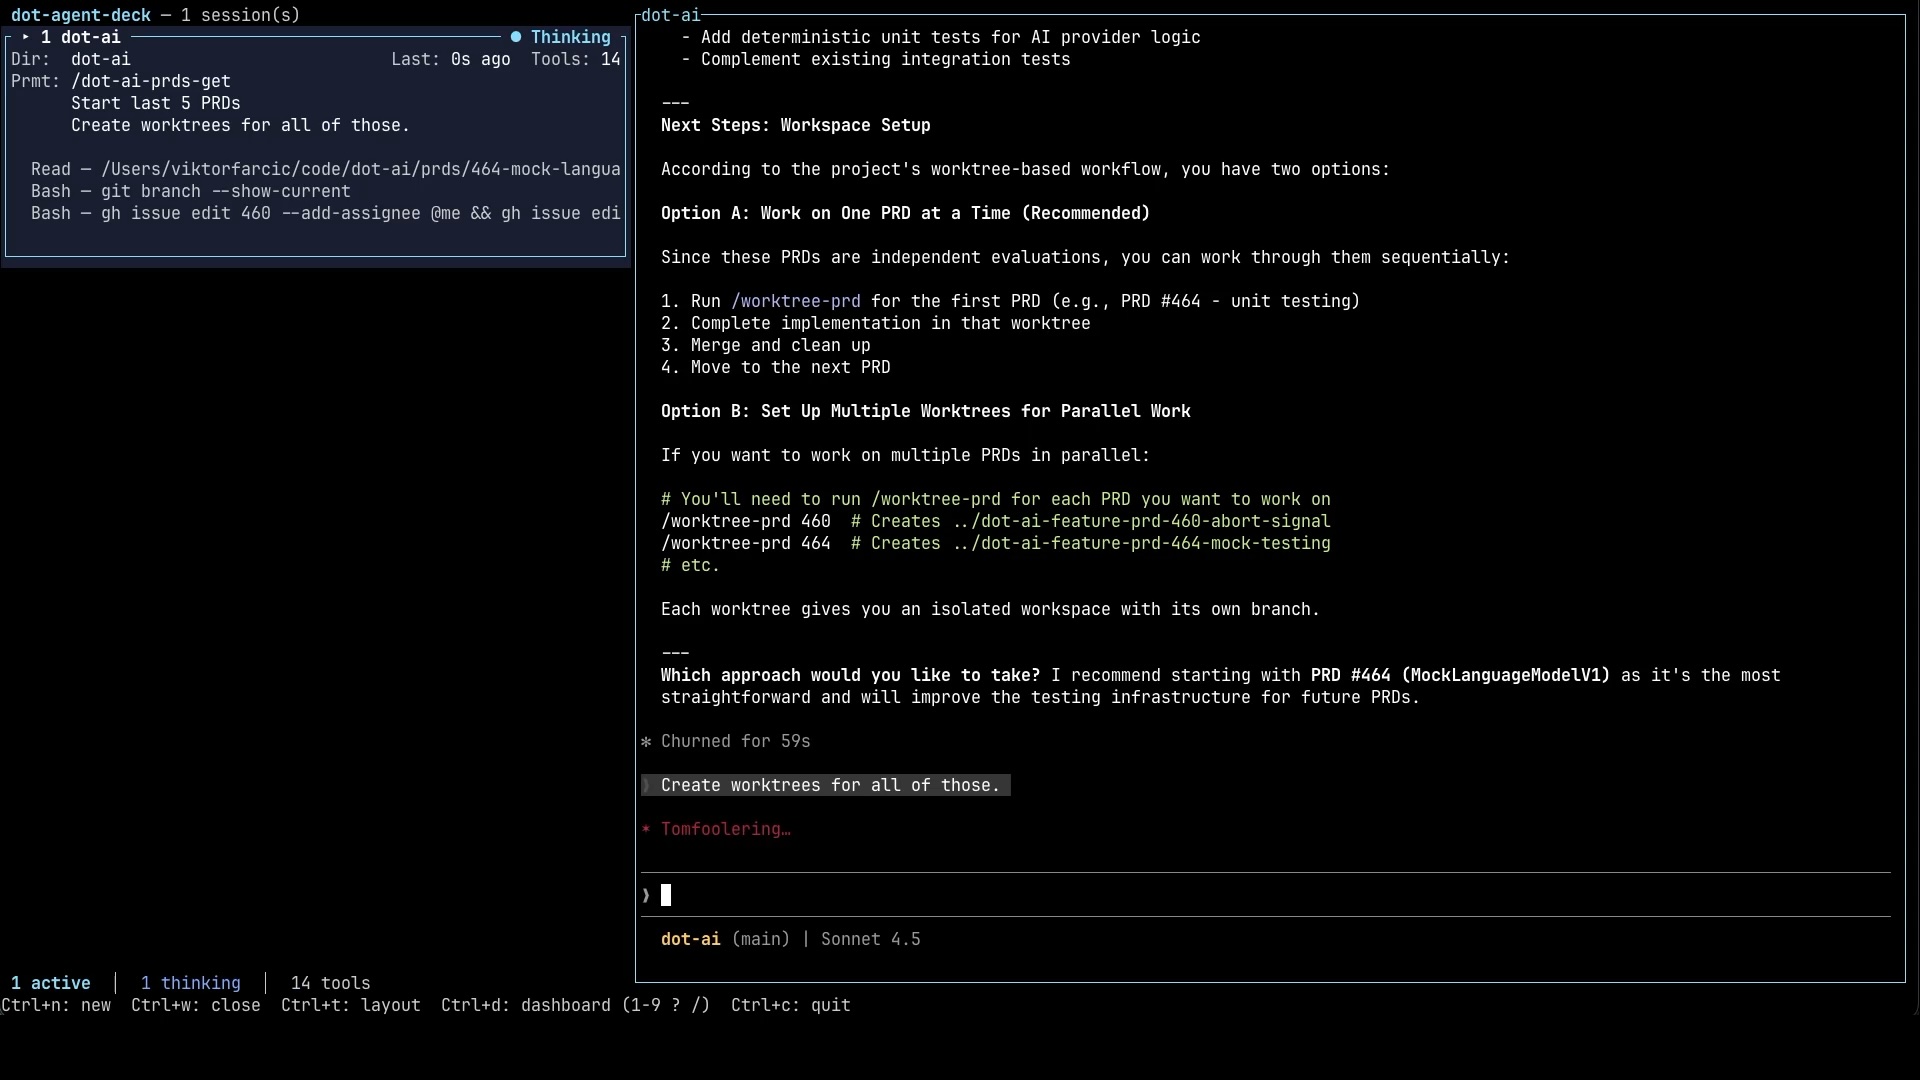
Task: Focus the prompt input field
Action: click(x=1266, y=895)
